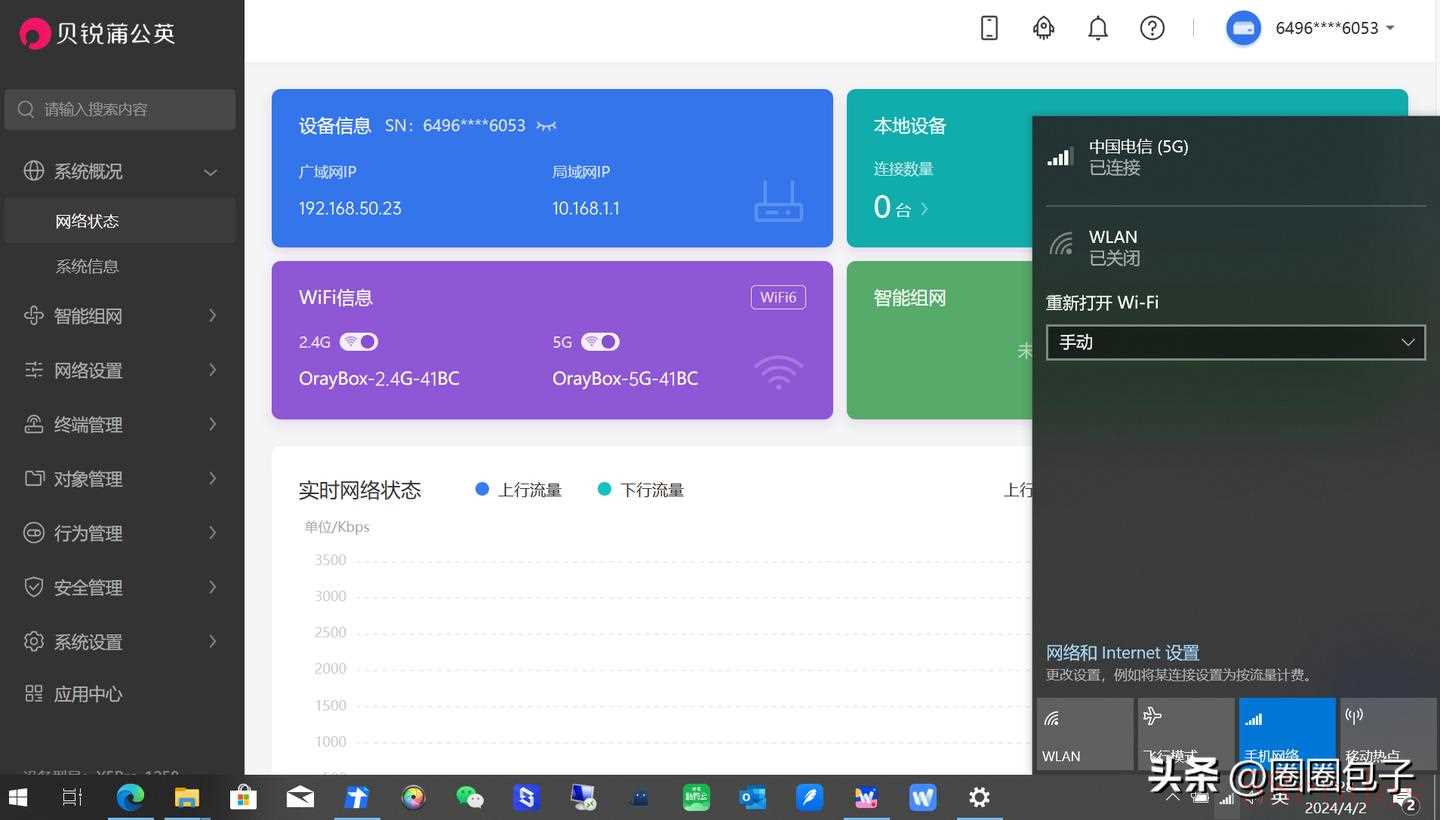Screen dimensions: 1440x820
Task: Select 系统信息 in the sidebar
Action: coord(87,267)
